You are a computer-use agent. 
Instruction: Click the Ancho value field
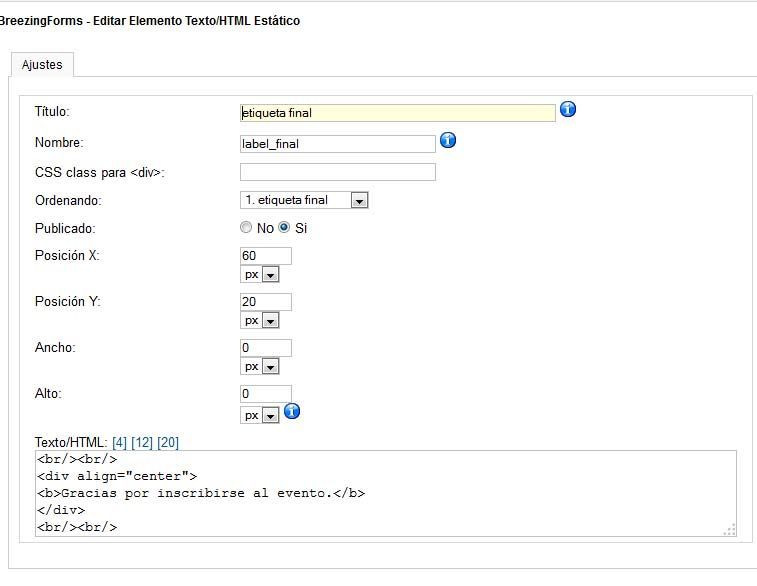266,348
